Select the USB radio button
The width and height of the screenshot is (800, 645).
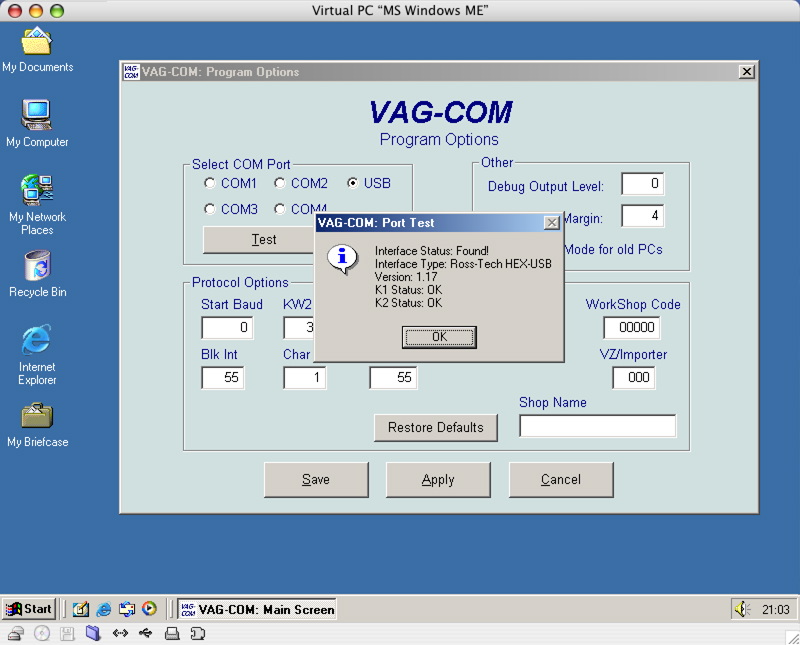353,183
